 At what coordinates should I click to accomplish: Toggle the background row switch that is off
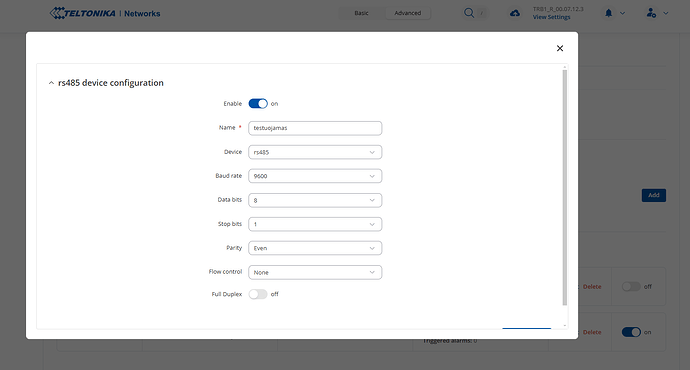tap(631, 287)
